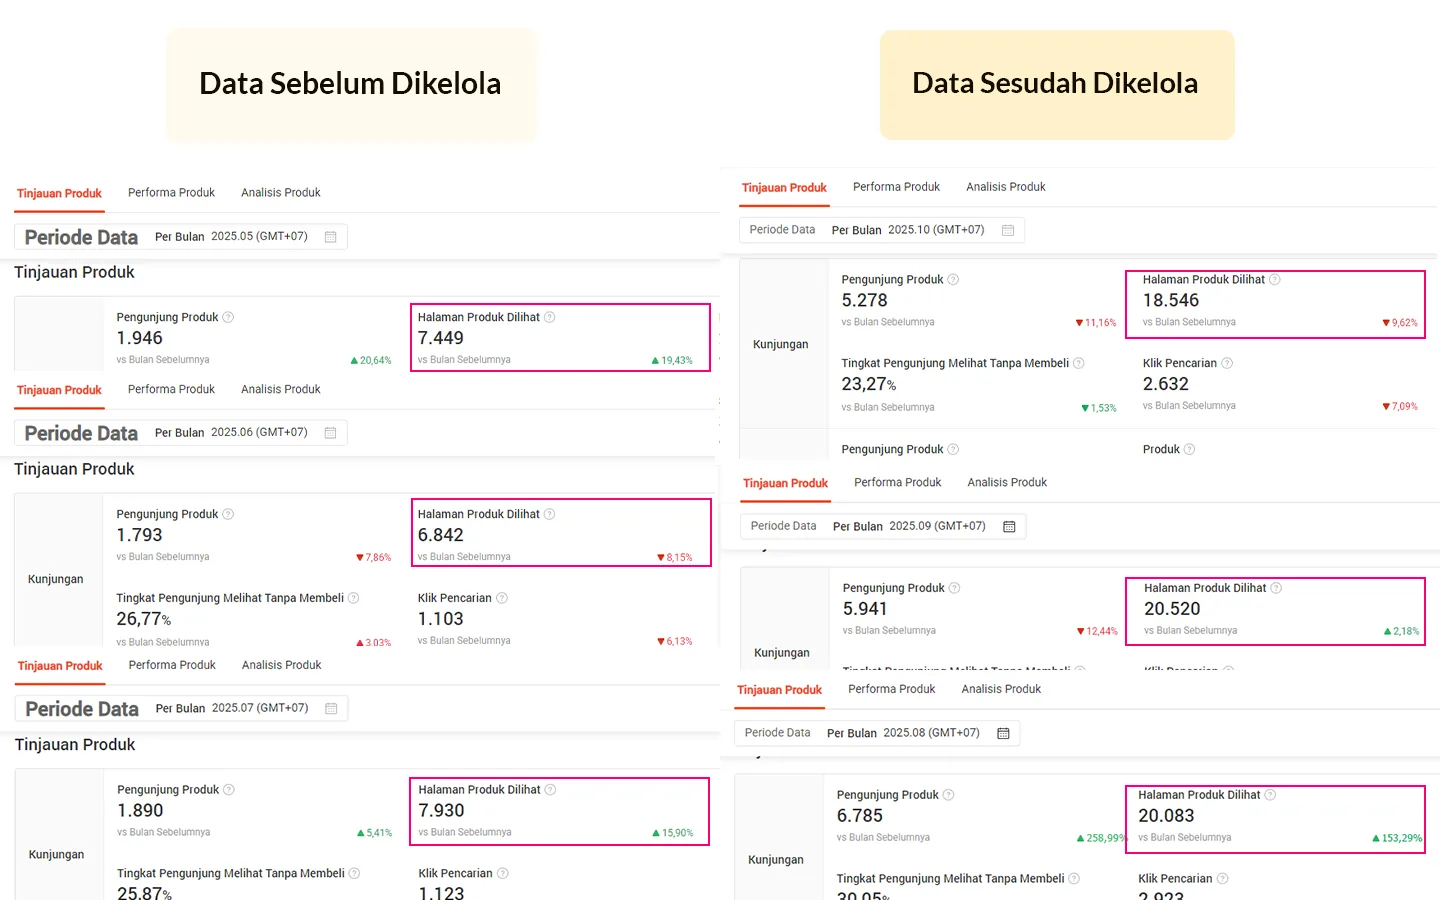This screenshot has width=1440, height=900.
Task: Click the Data Sesudah Dikelola banner
Action: 1056,84
